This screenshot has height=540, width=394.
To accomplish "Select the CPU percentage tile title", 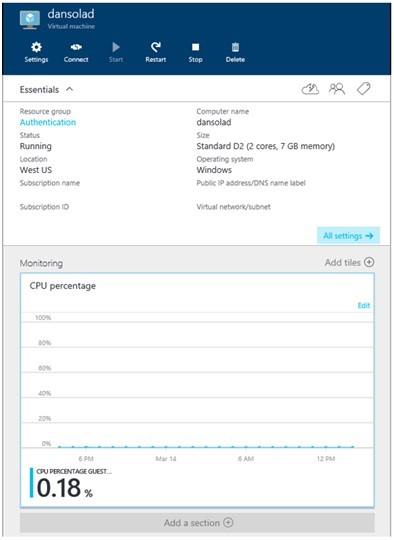I will [x=63, y=286].
